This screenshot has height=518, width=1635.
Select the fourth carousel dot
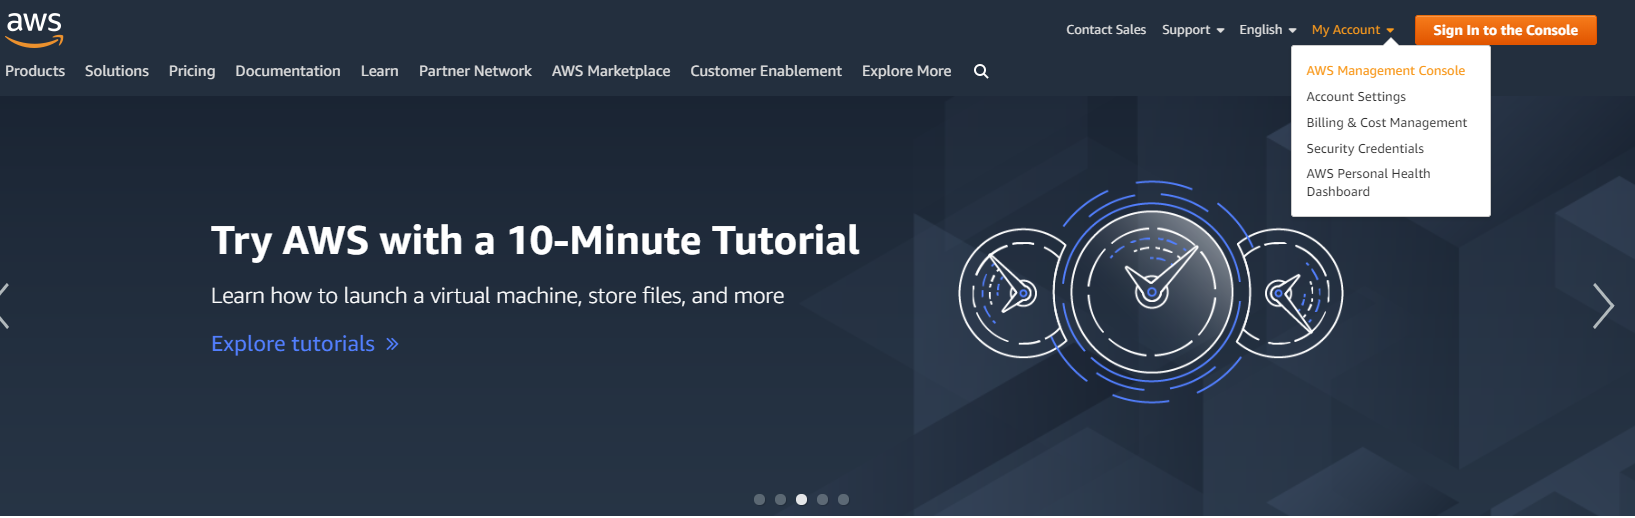coord(822,499)
